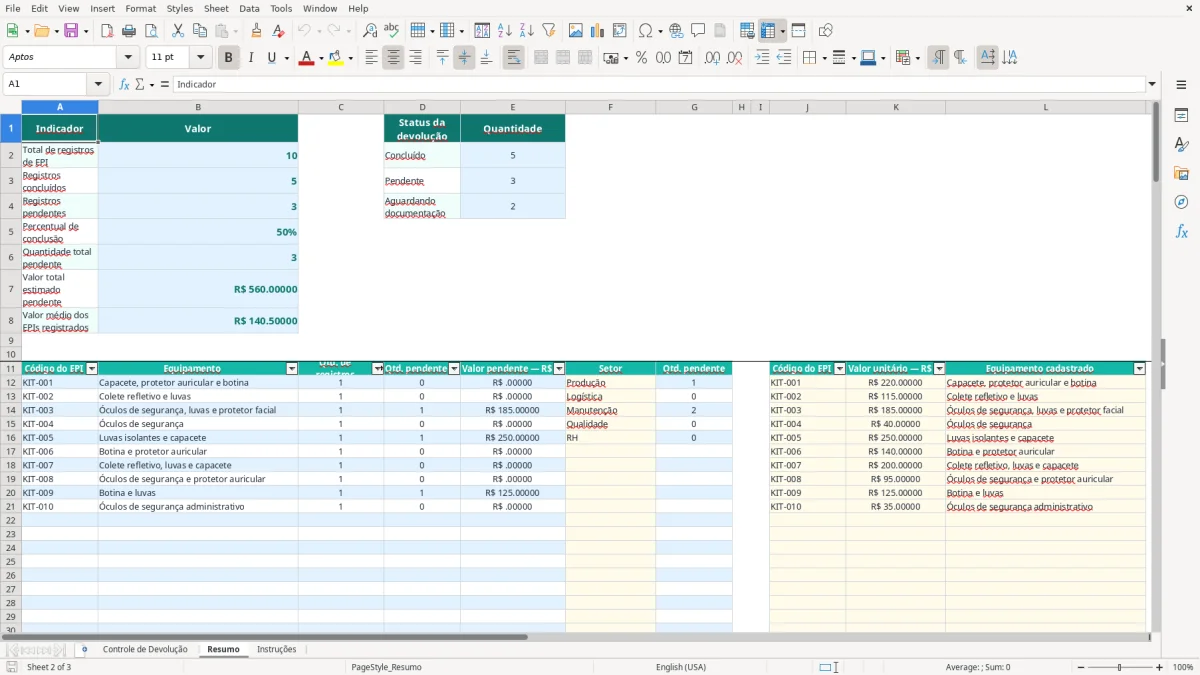This screenshot has width=1200, height=675.
Task: Export directly as PDF icon
Action: tap(107, 31)
